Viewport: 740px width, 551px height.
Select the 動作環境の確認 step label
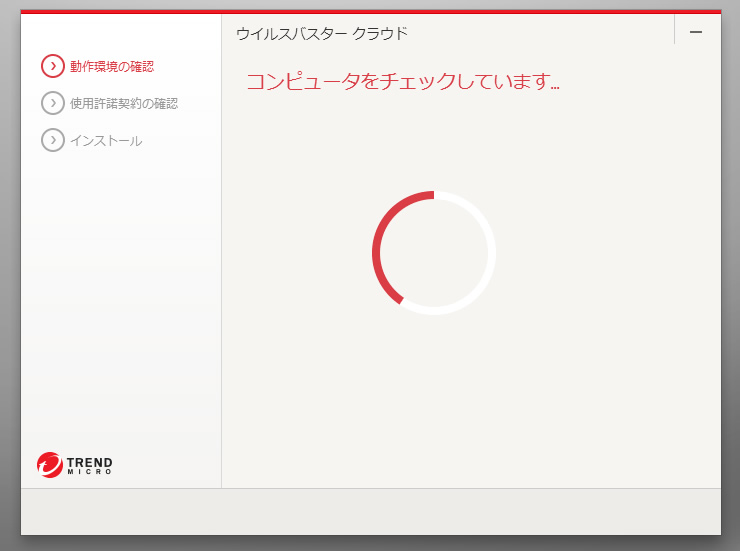[112, 67]
